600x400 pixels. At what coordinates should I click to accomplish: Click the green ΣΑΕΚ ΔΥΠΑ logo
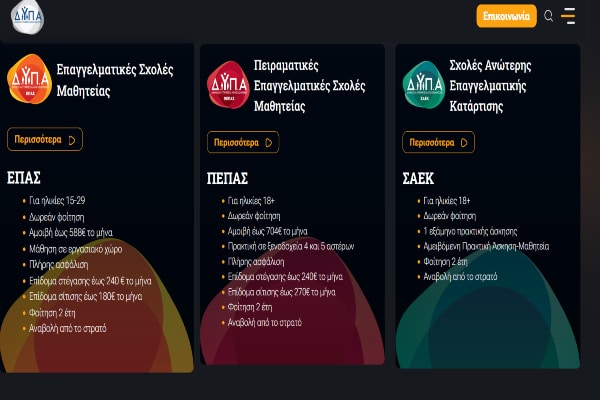coord(424,85)
